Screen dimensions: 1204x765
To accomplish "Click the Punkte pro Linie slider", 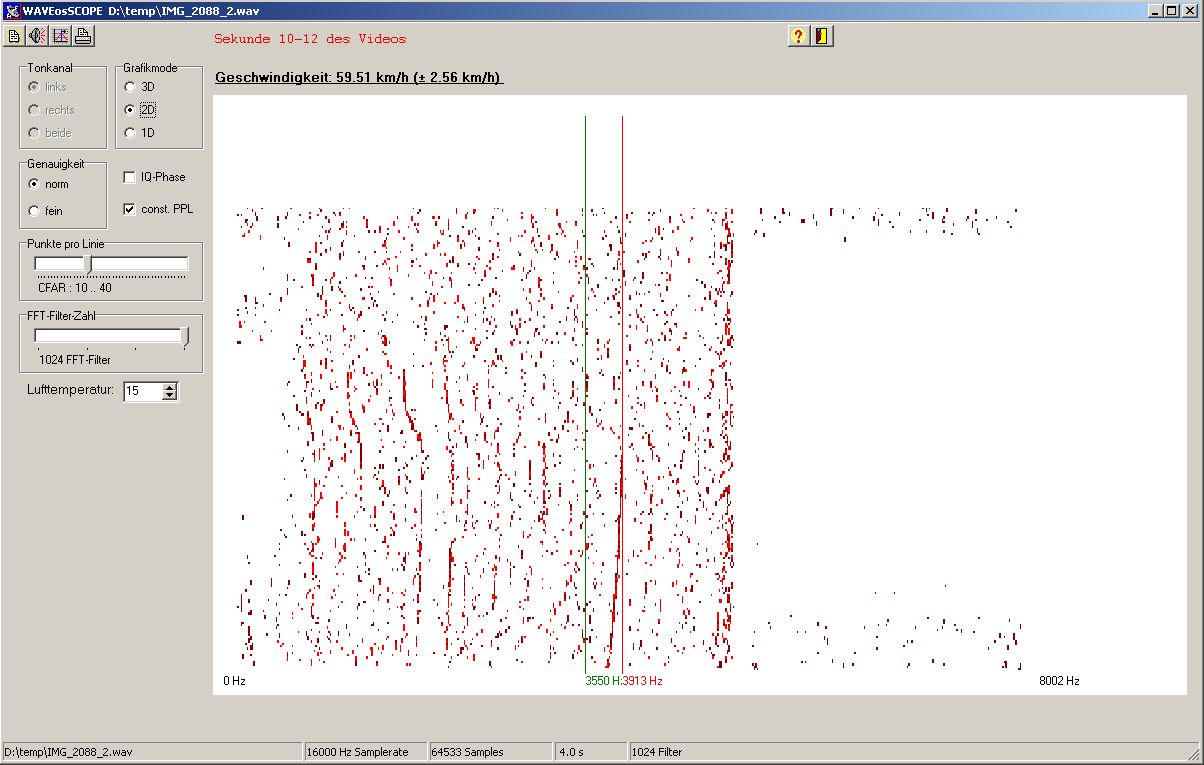I will click(111, 264).
